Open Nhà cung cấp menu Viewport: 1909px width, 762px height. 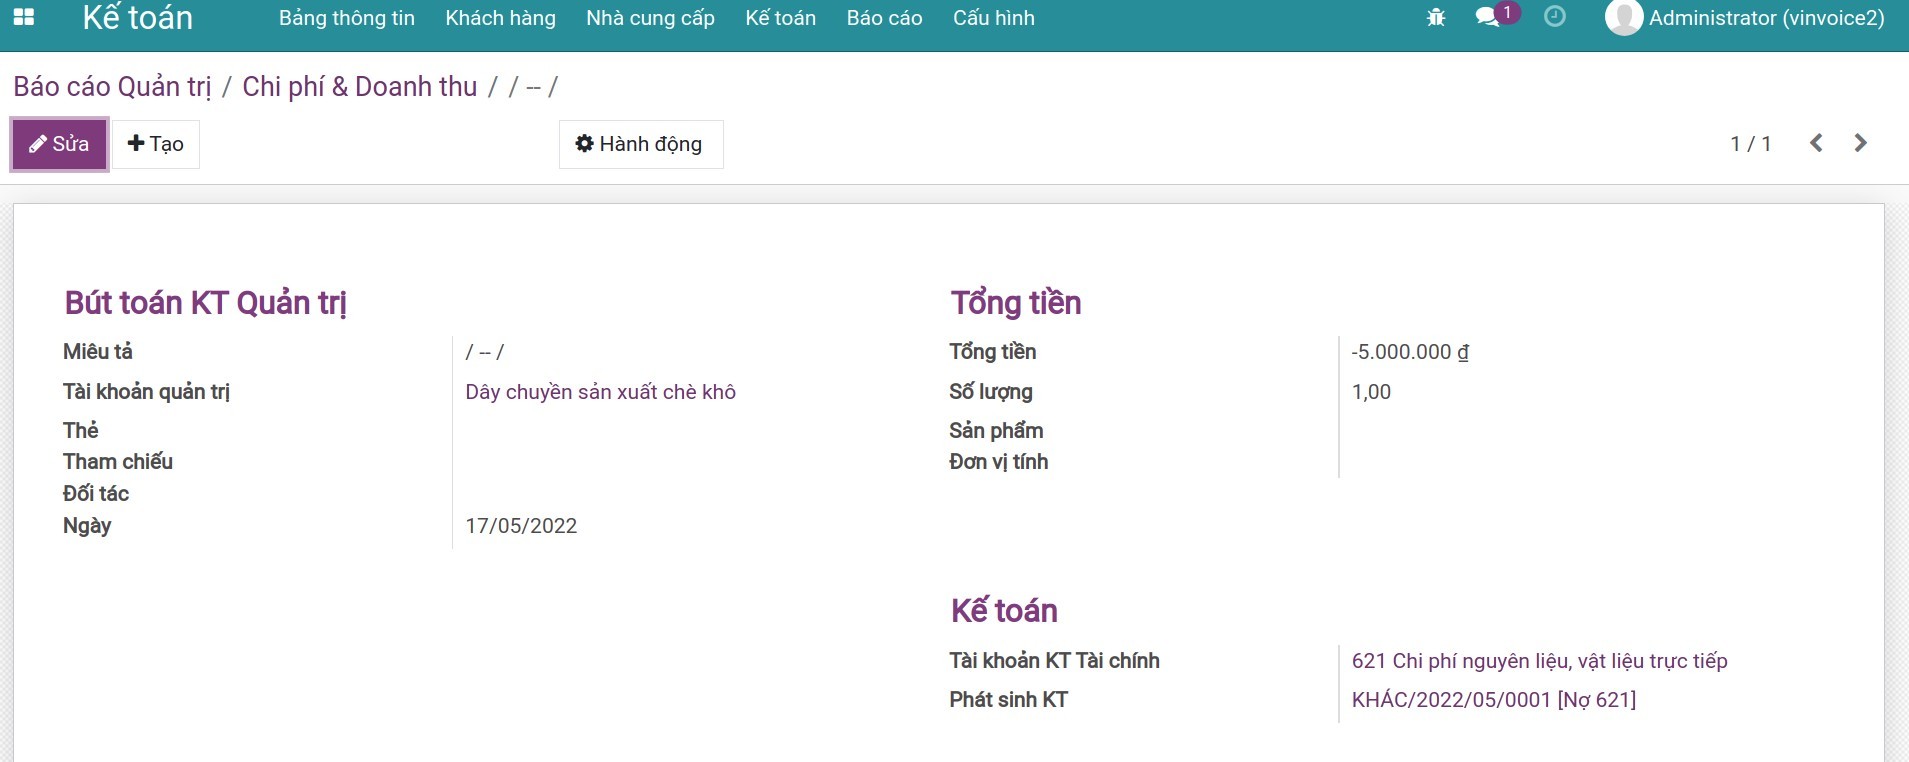pyautogui.click(x=650, y=18)
